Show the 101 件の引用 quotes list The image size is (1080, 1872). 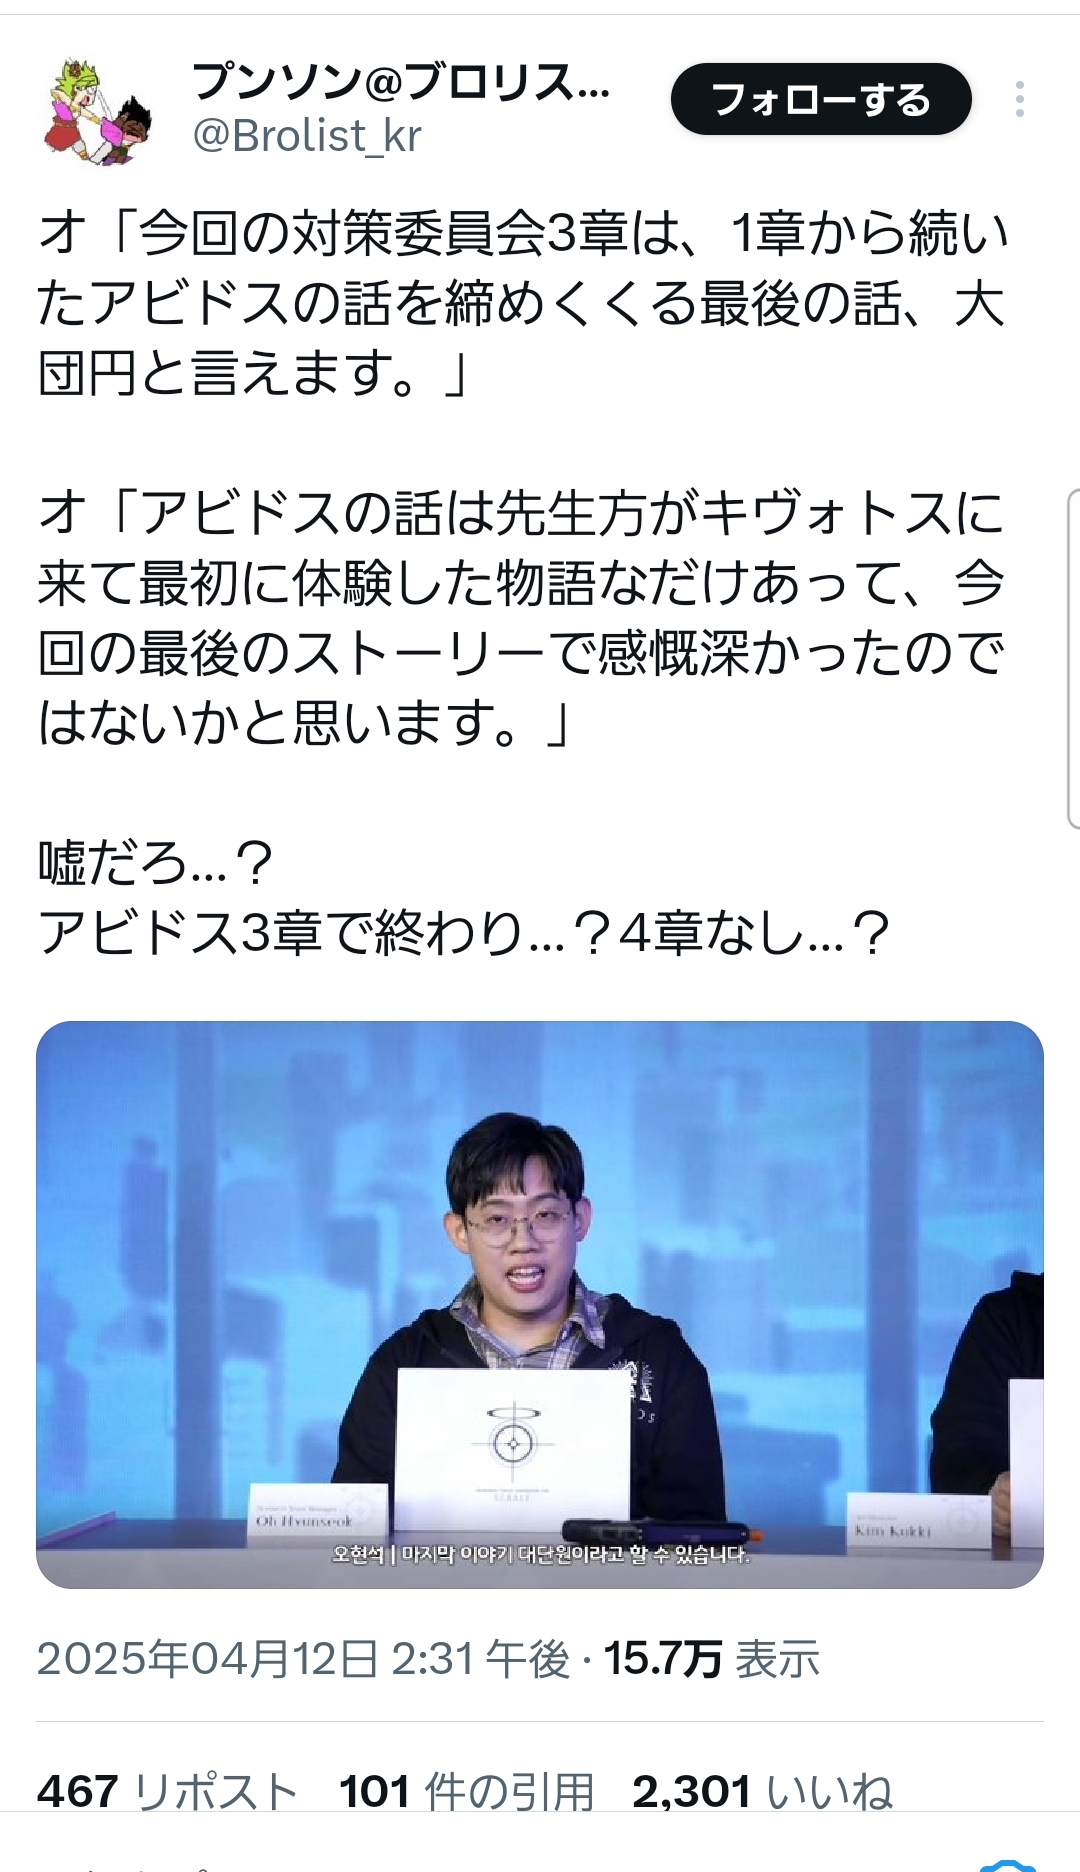pos(467,1792)
